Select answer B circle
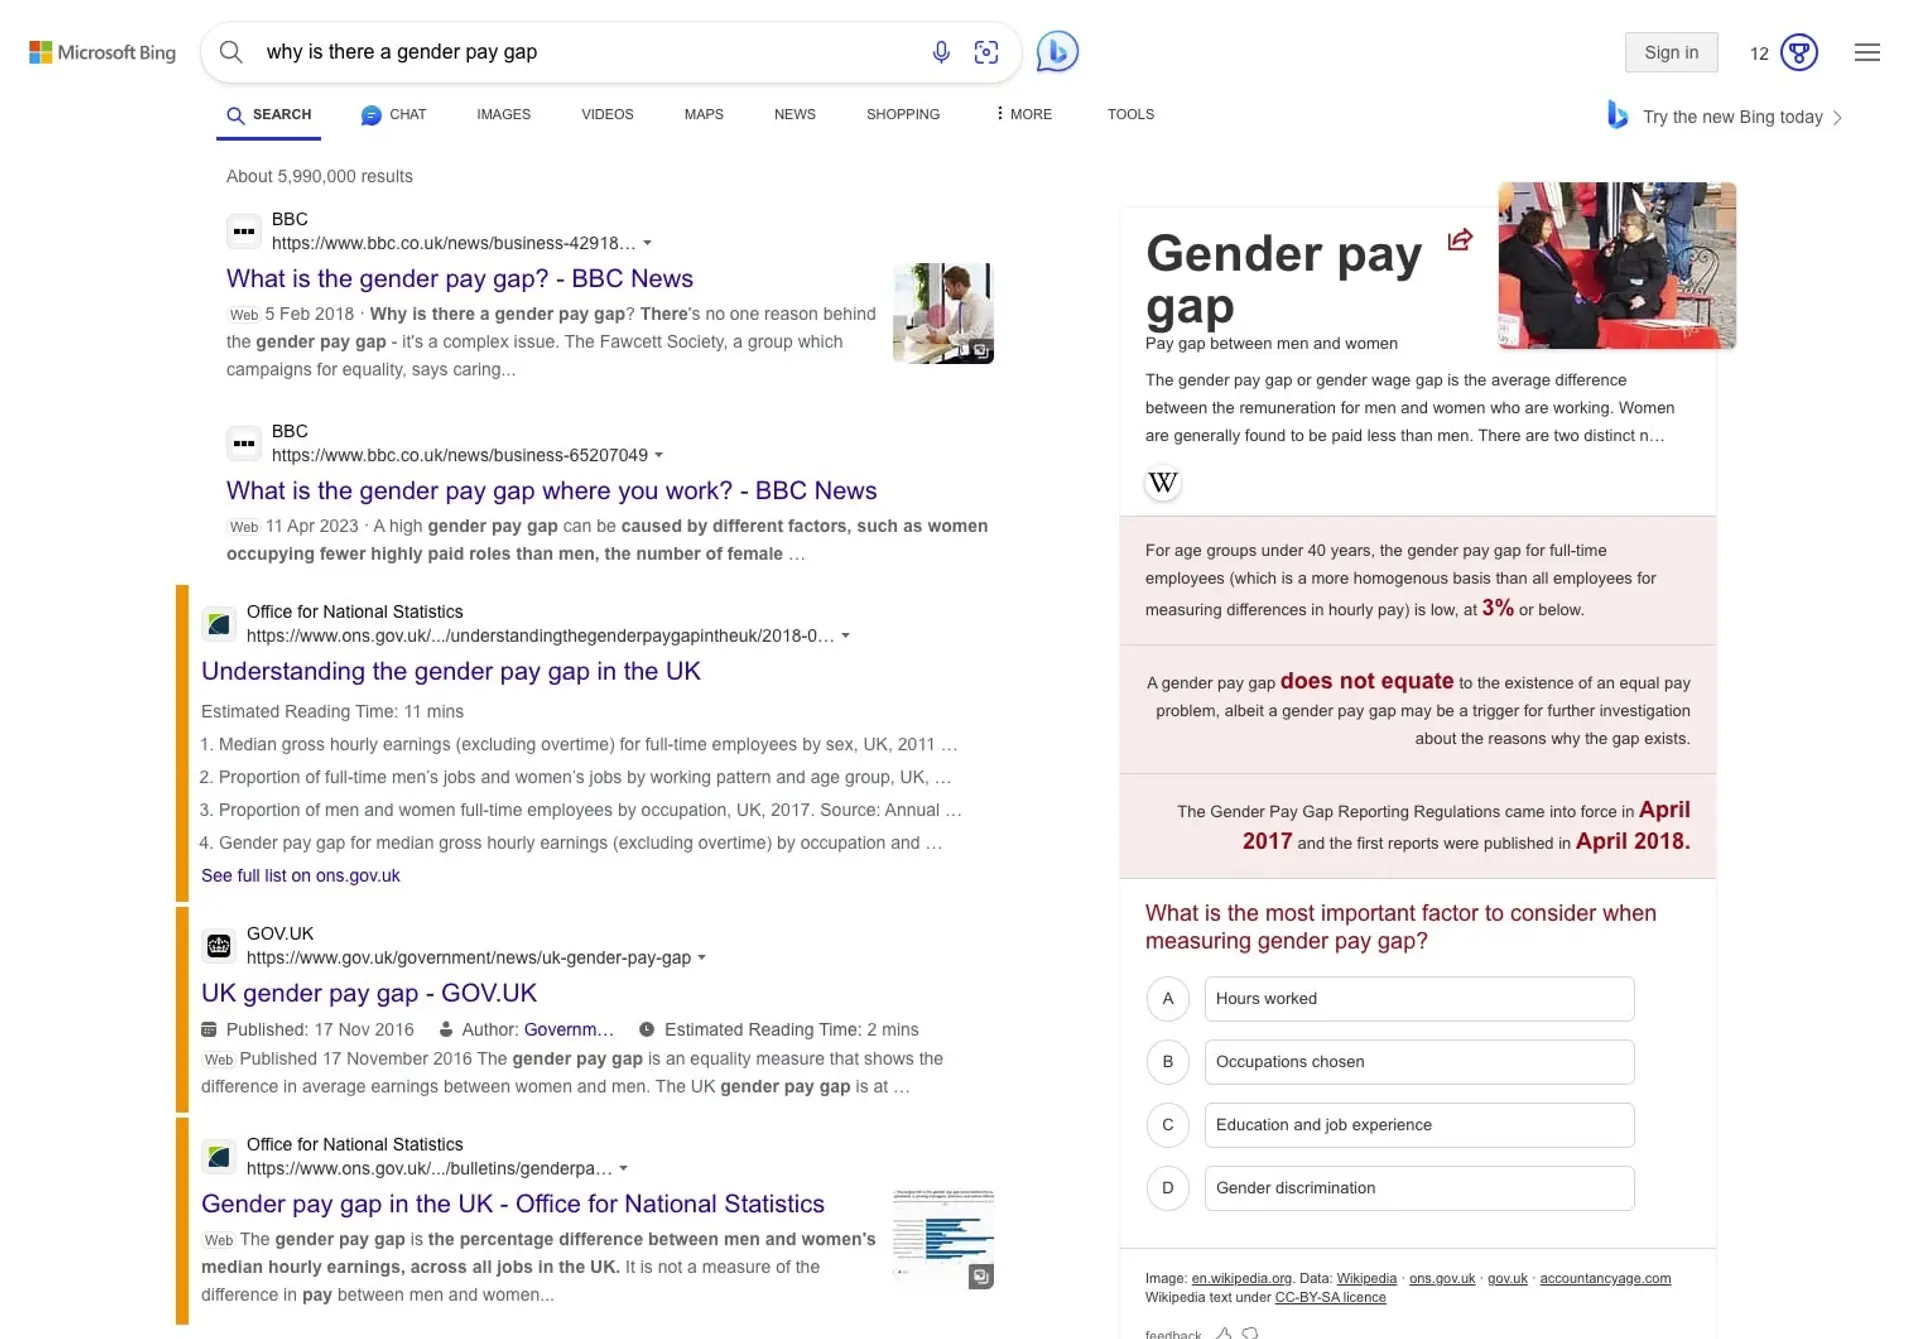The height and width of the screenshot is (1339, 1920). click(1167, 1061)
